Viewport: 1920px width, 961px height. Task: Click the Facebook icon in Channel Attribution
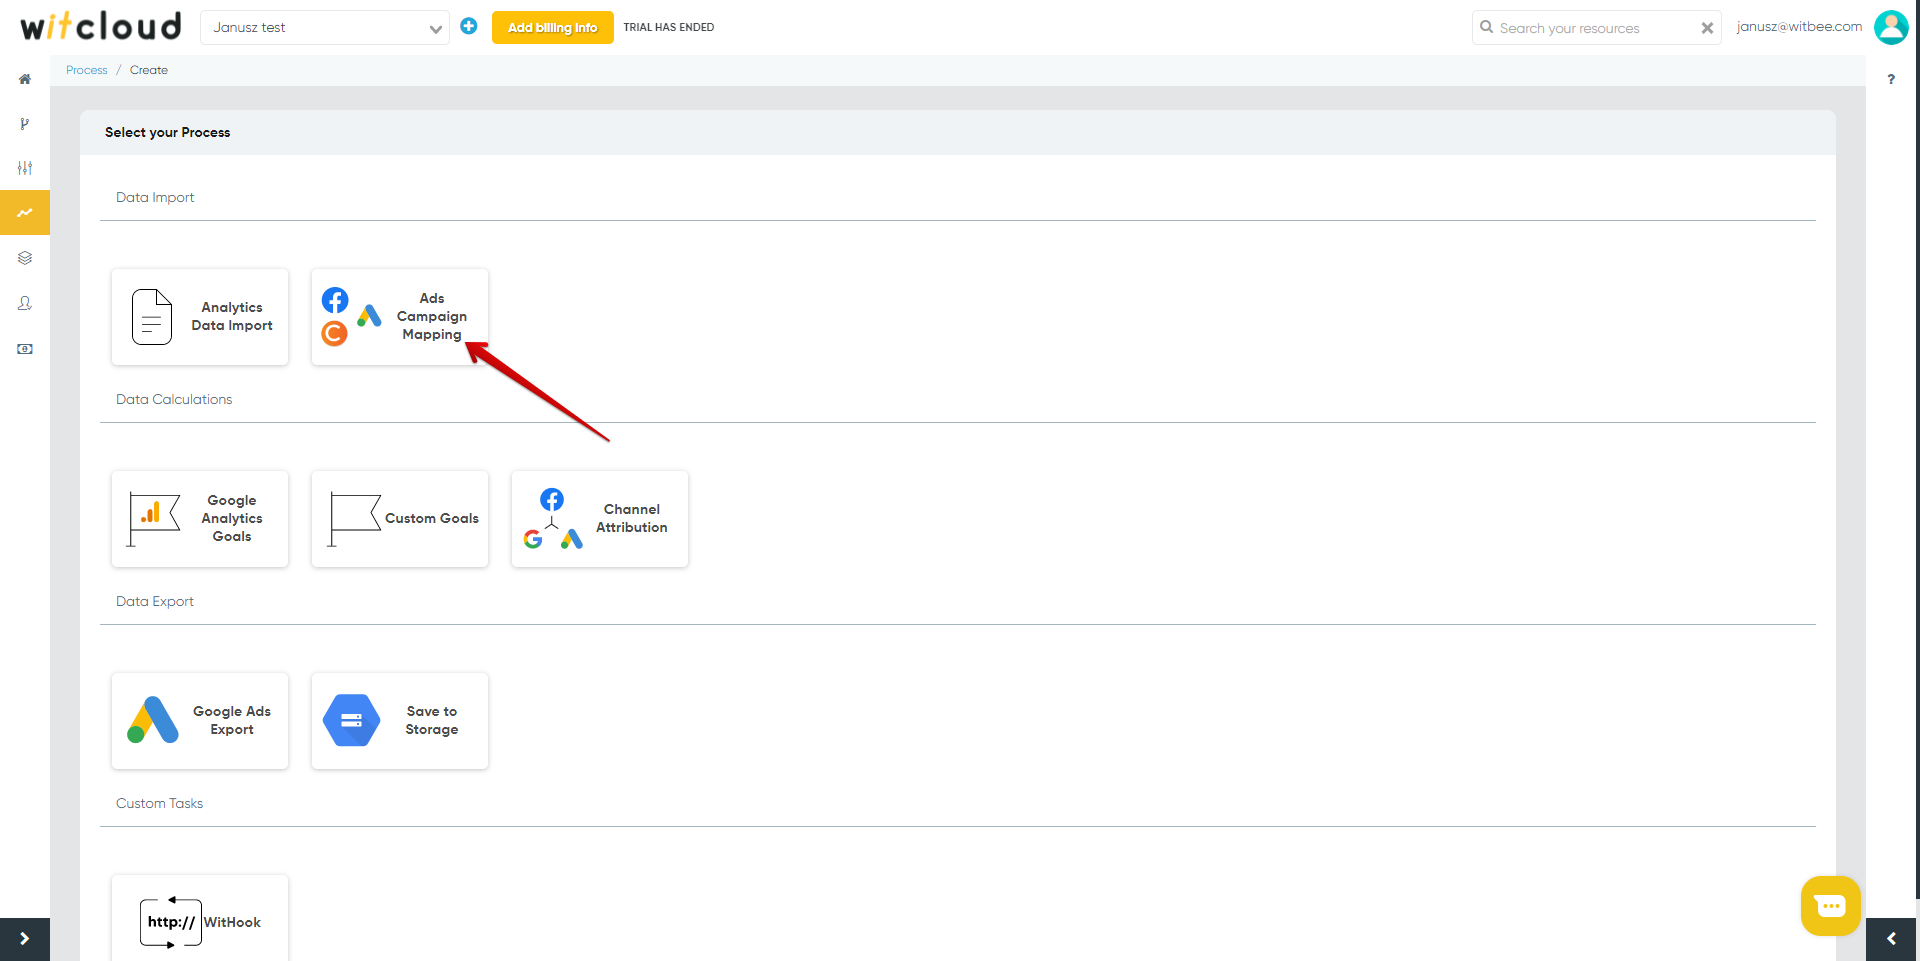[552, 499]
